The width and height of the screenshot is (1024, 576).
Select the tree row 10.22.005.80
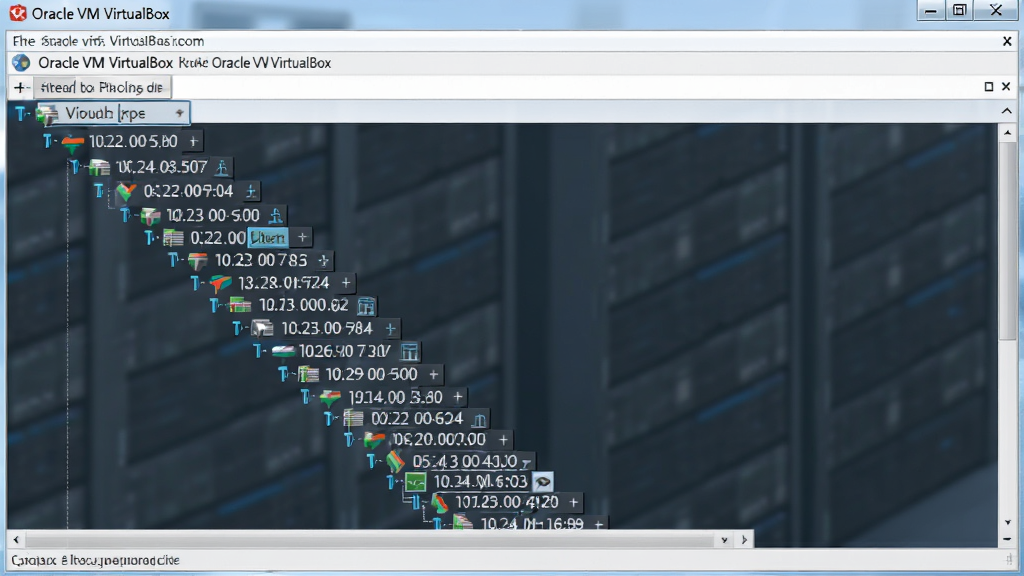(x=122, y=141)
